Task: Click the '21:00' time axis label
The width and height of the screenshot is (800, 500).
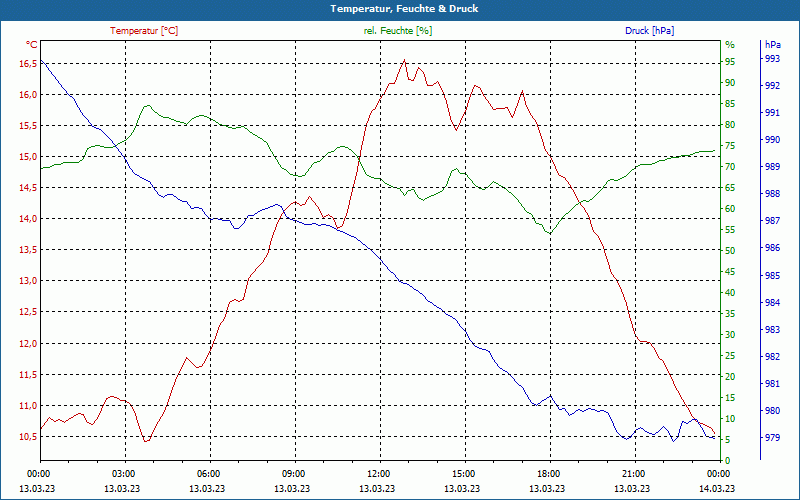Action: [x=633, y=474]
